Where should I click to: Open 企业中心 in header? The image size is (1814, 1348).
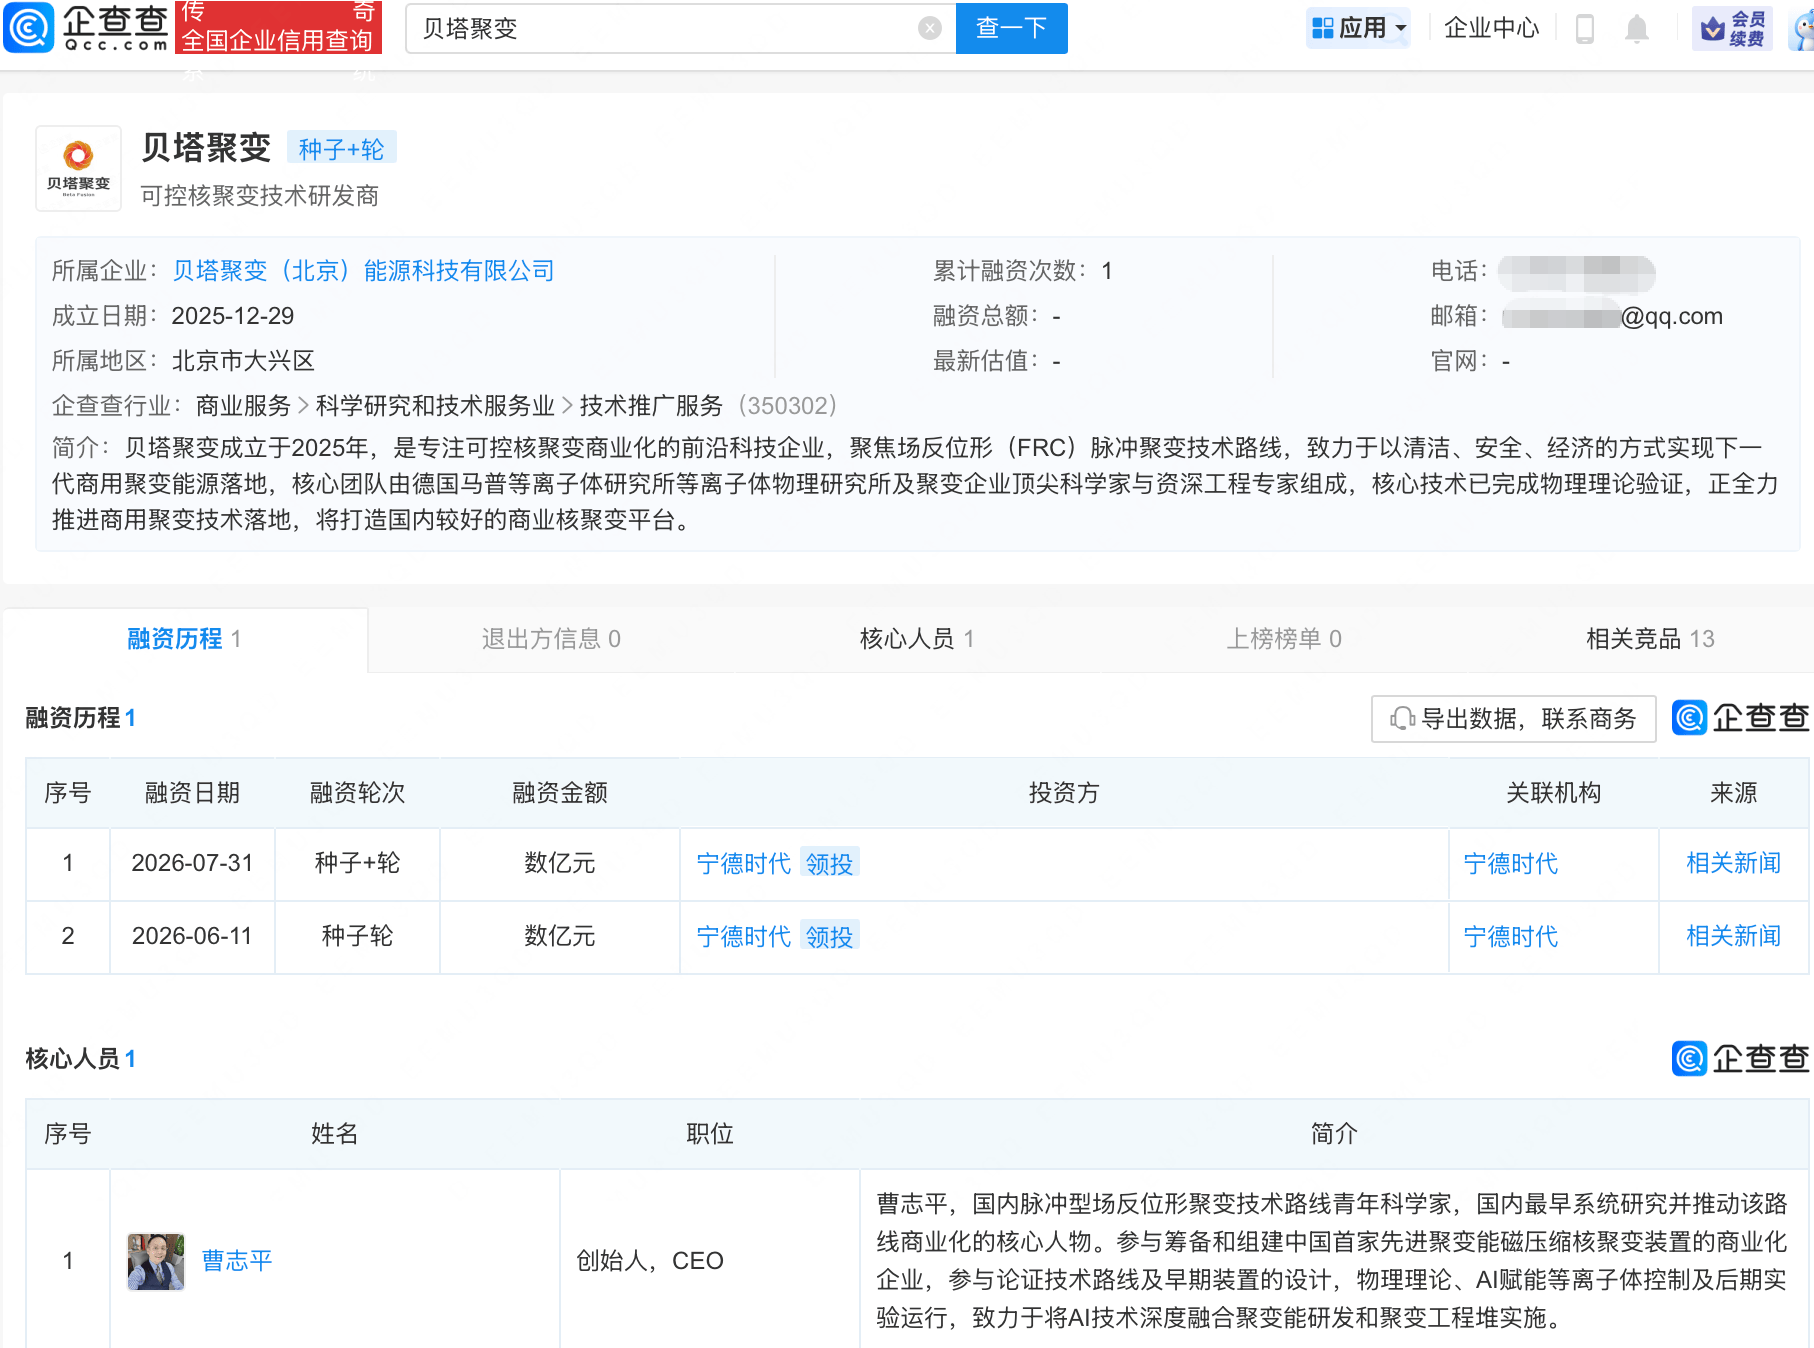(1491, 28)
